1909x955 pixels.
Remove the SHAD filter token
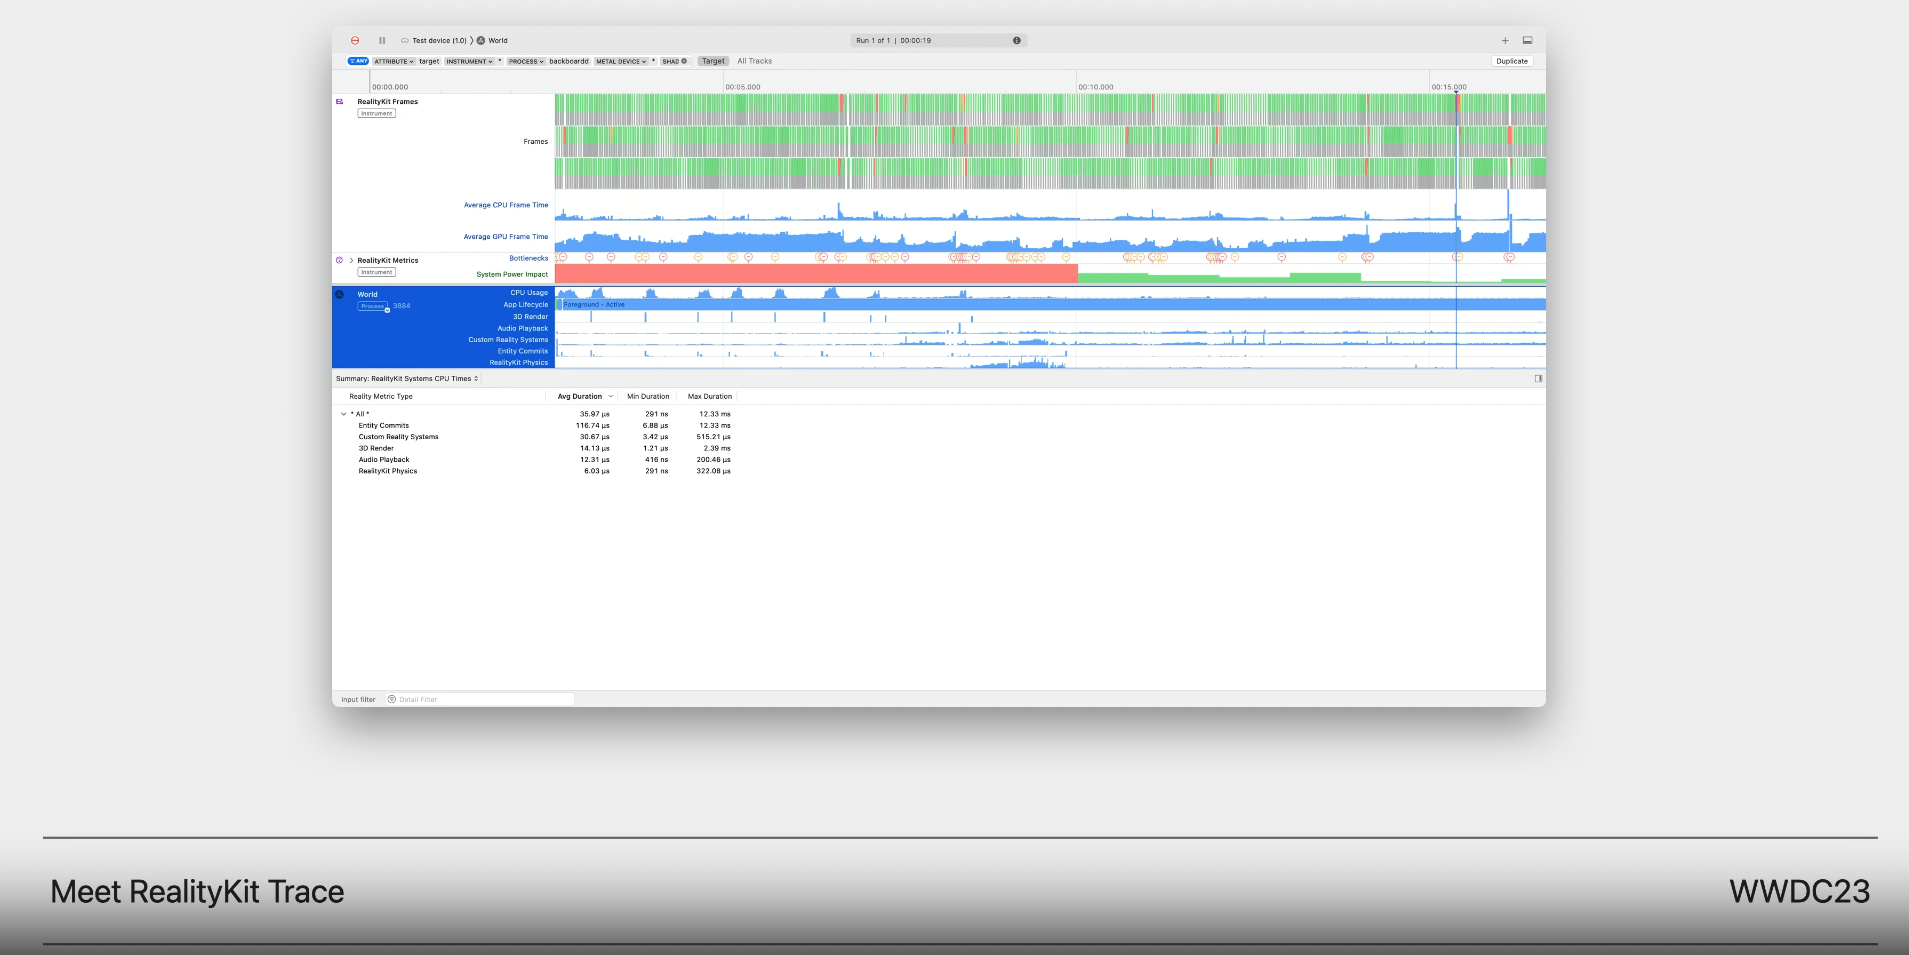coord(684,61)
